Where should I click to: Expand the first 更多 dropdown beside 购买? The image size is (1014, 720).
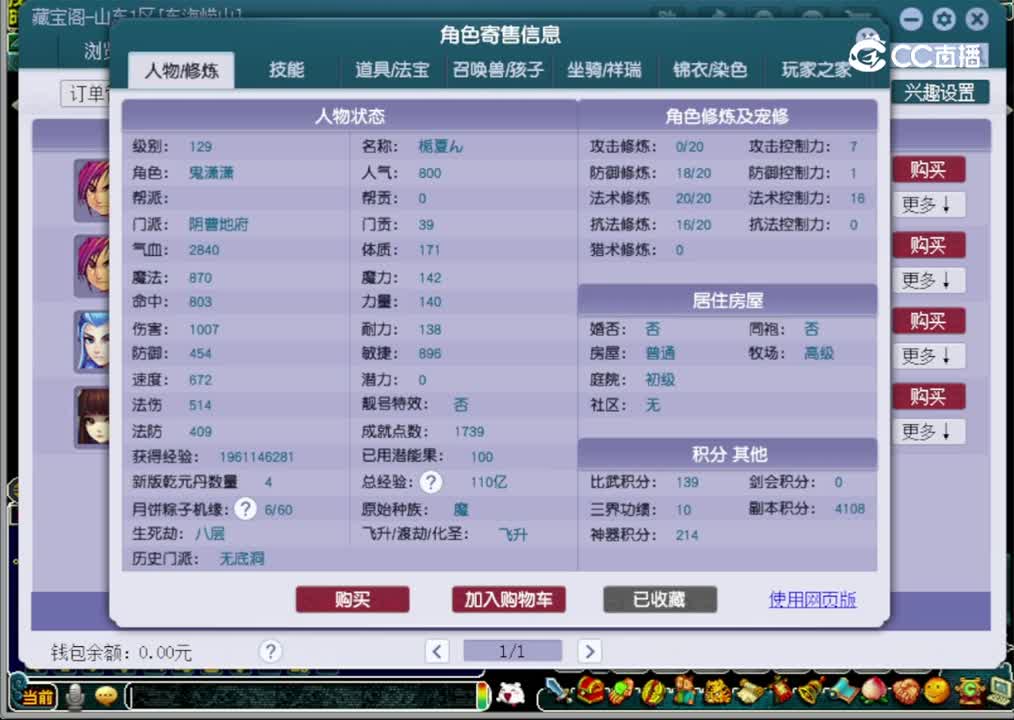pos(927,204)
